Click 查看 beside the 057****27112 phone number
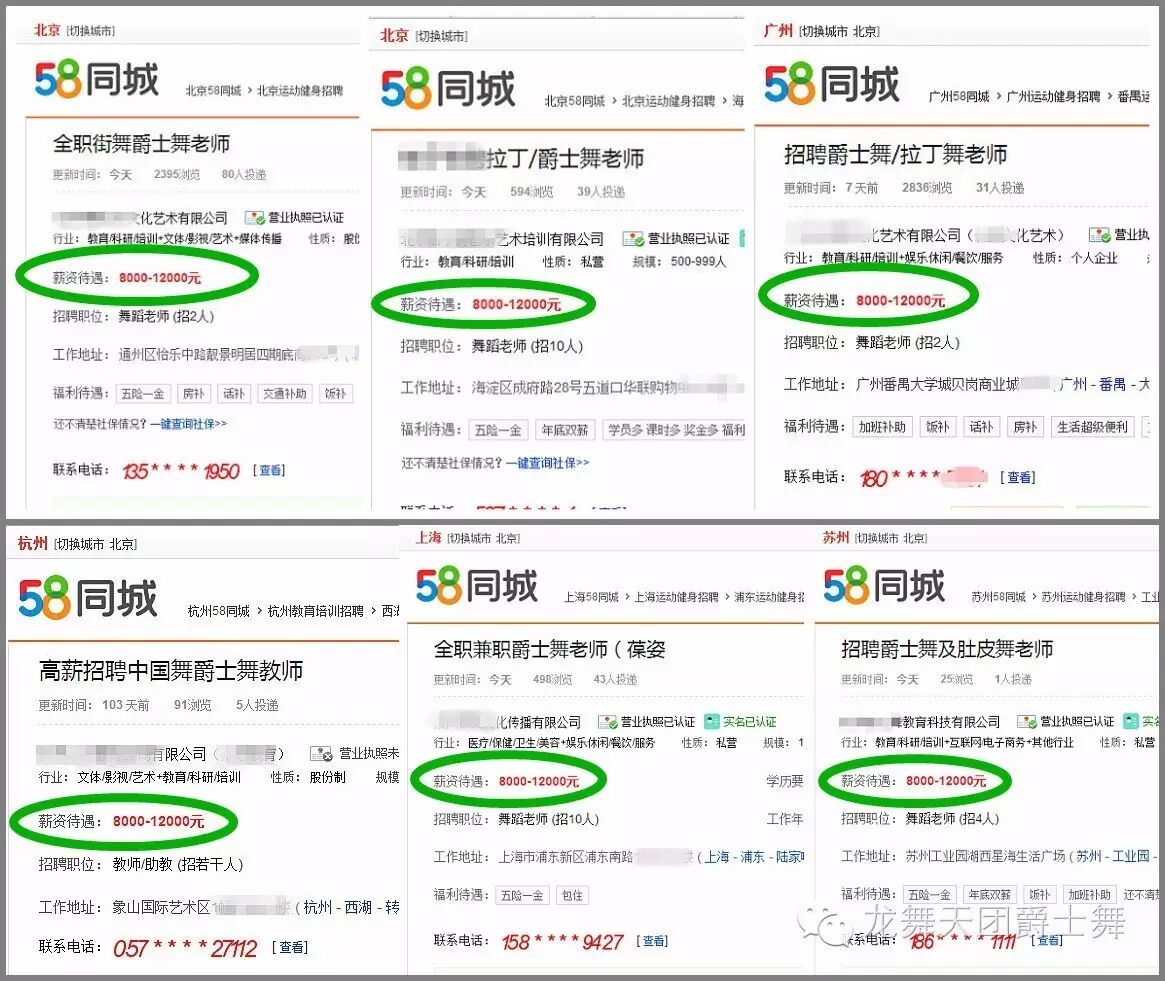The image size is (1165, 981). pyautogui.click(x=290, y=947)
